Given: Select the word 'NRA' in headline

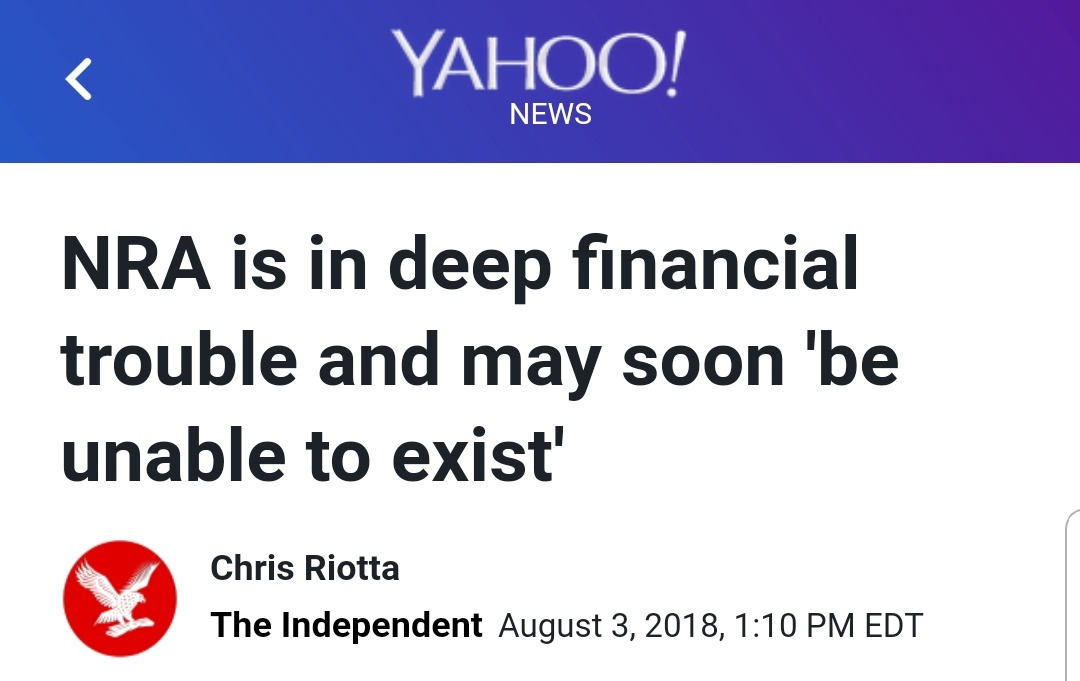Looking at the screenshot, I should point(136,266).
